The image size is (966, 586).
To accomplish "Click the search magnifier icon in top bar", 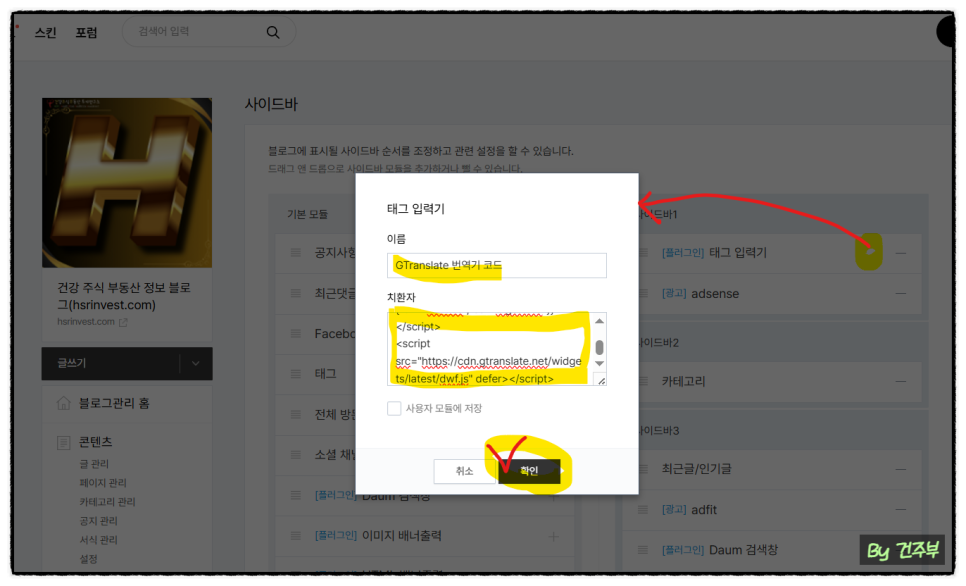I will pyautogui.click(x=273, y=32).
